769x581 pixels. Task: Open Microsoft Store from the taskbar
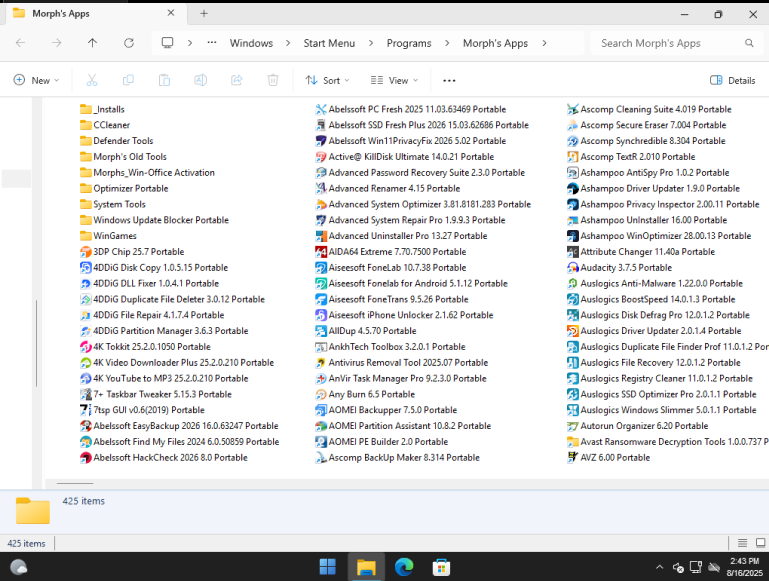[441, 567]
